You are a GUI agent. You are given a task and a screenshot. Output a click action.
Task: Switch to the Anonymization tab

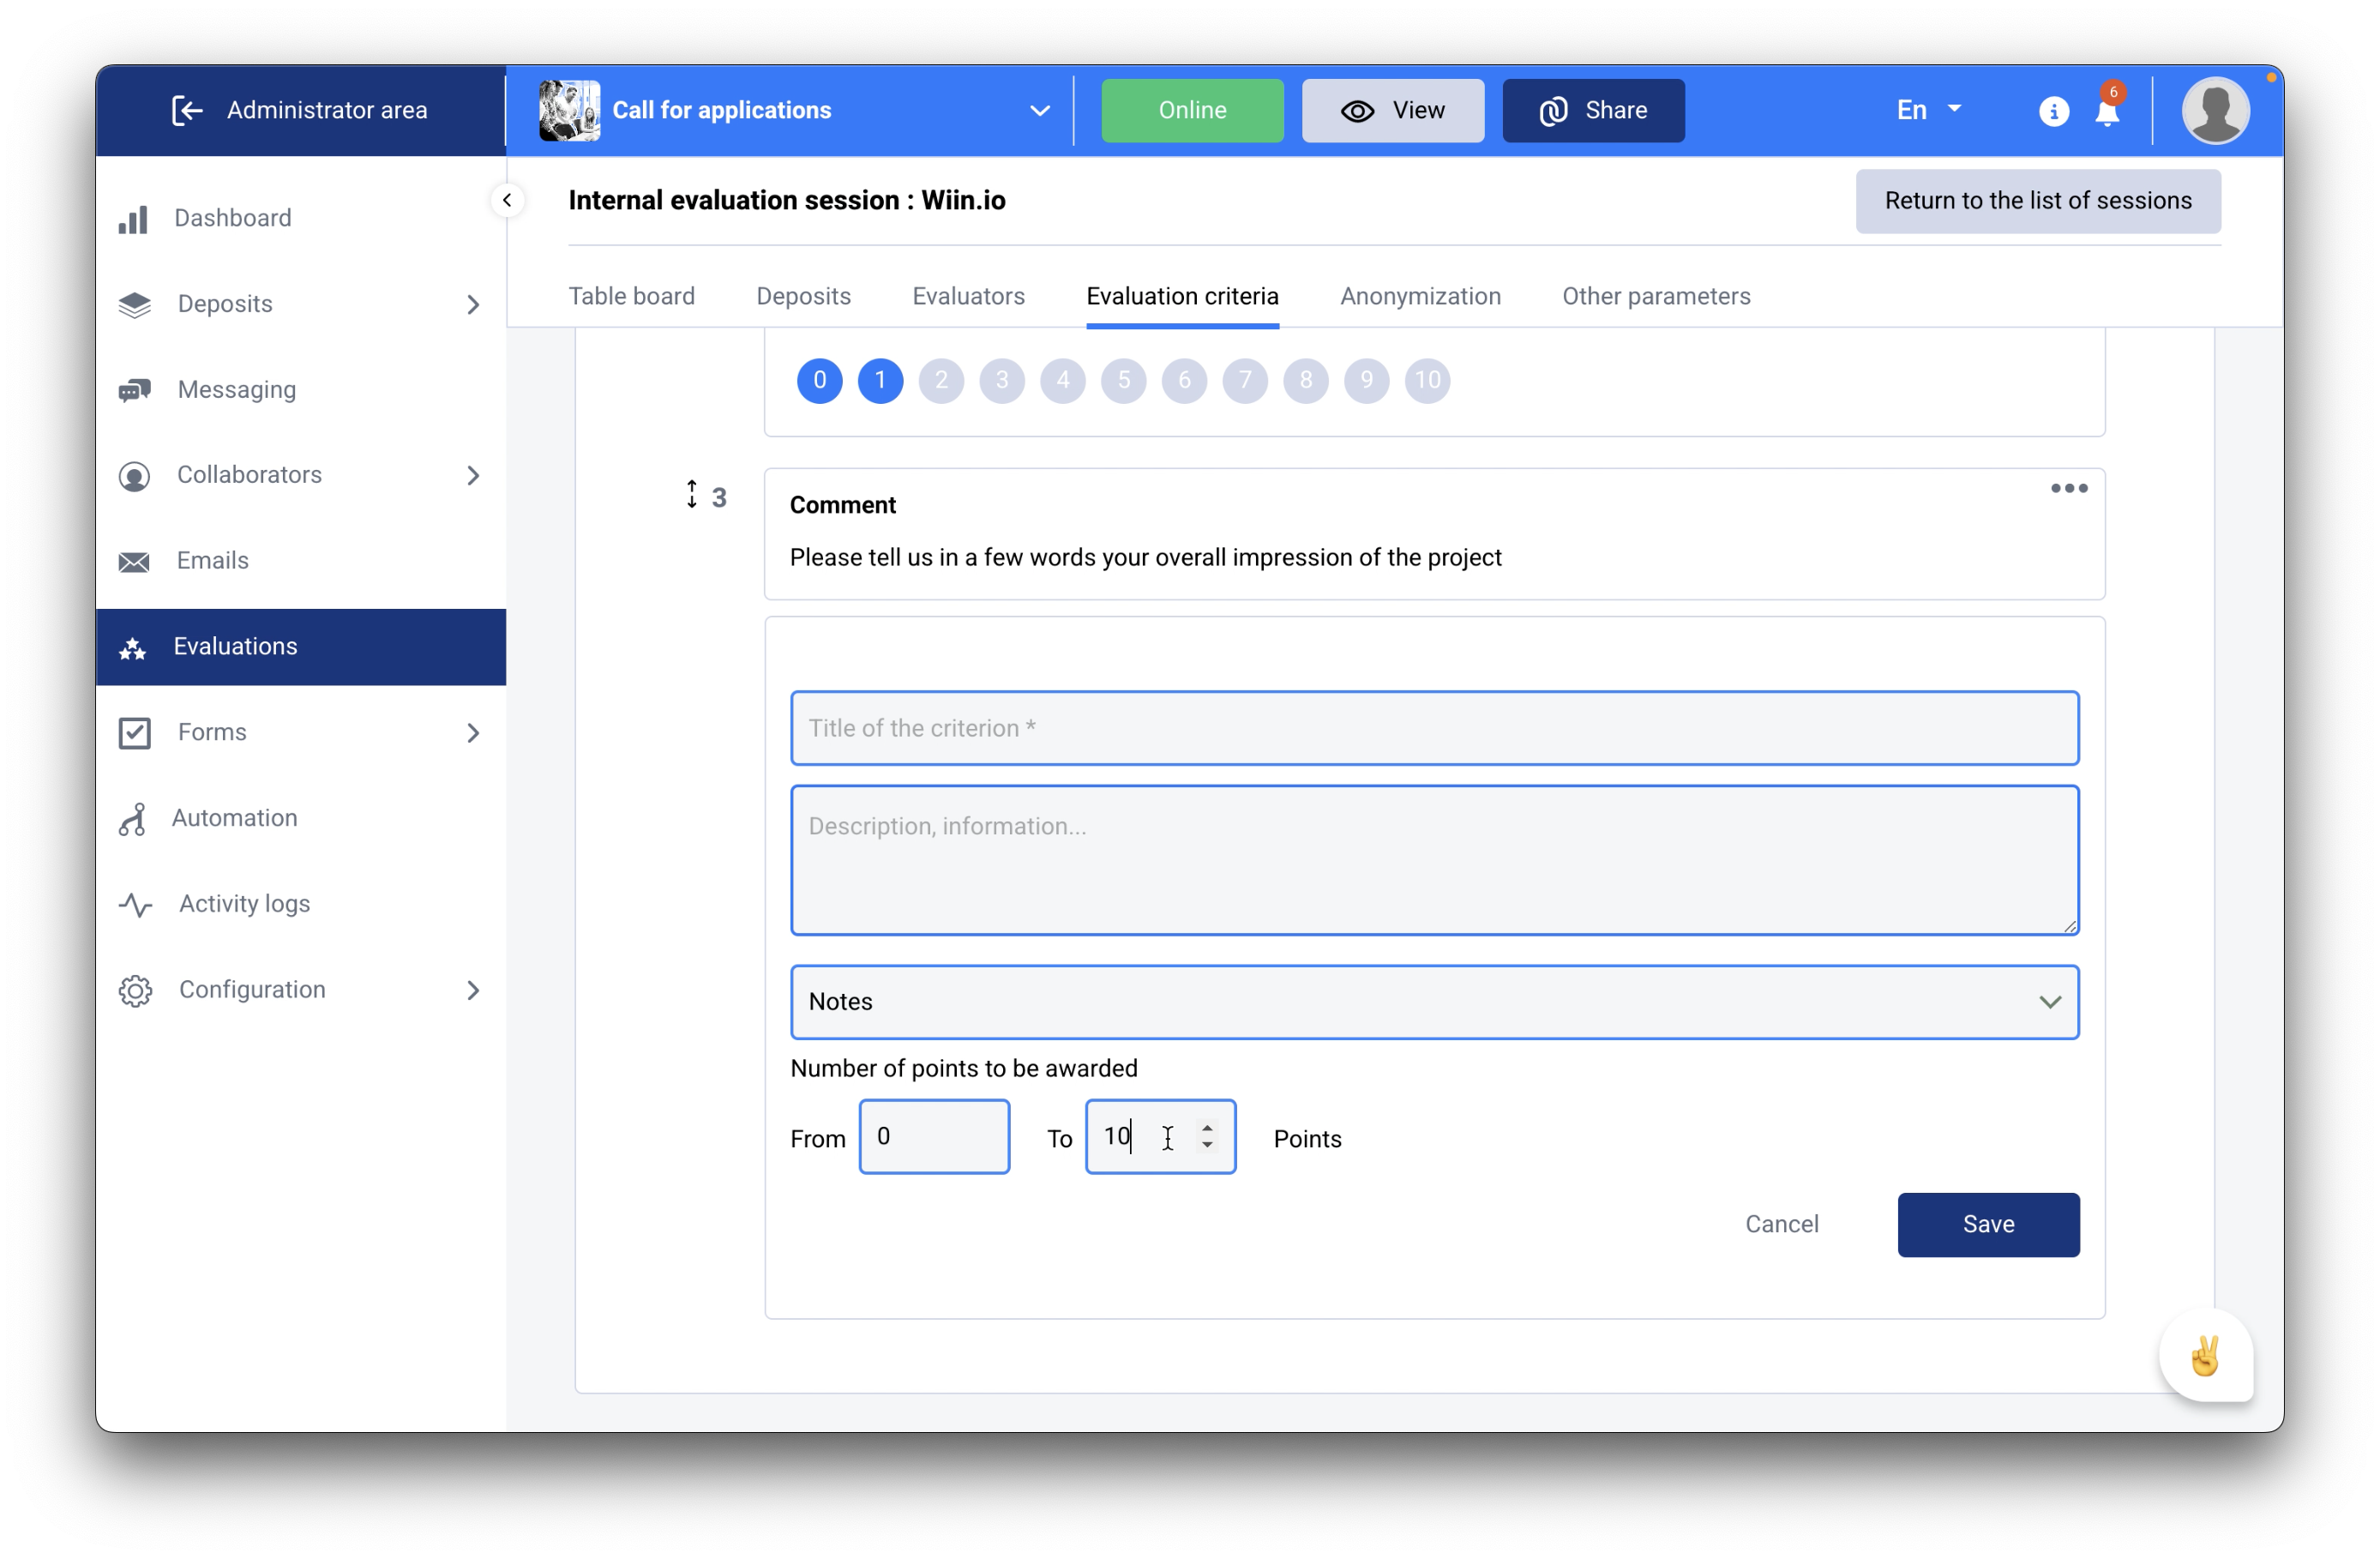tap(1420, 296)
